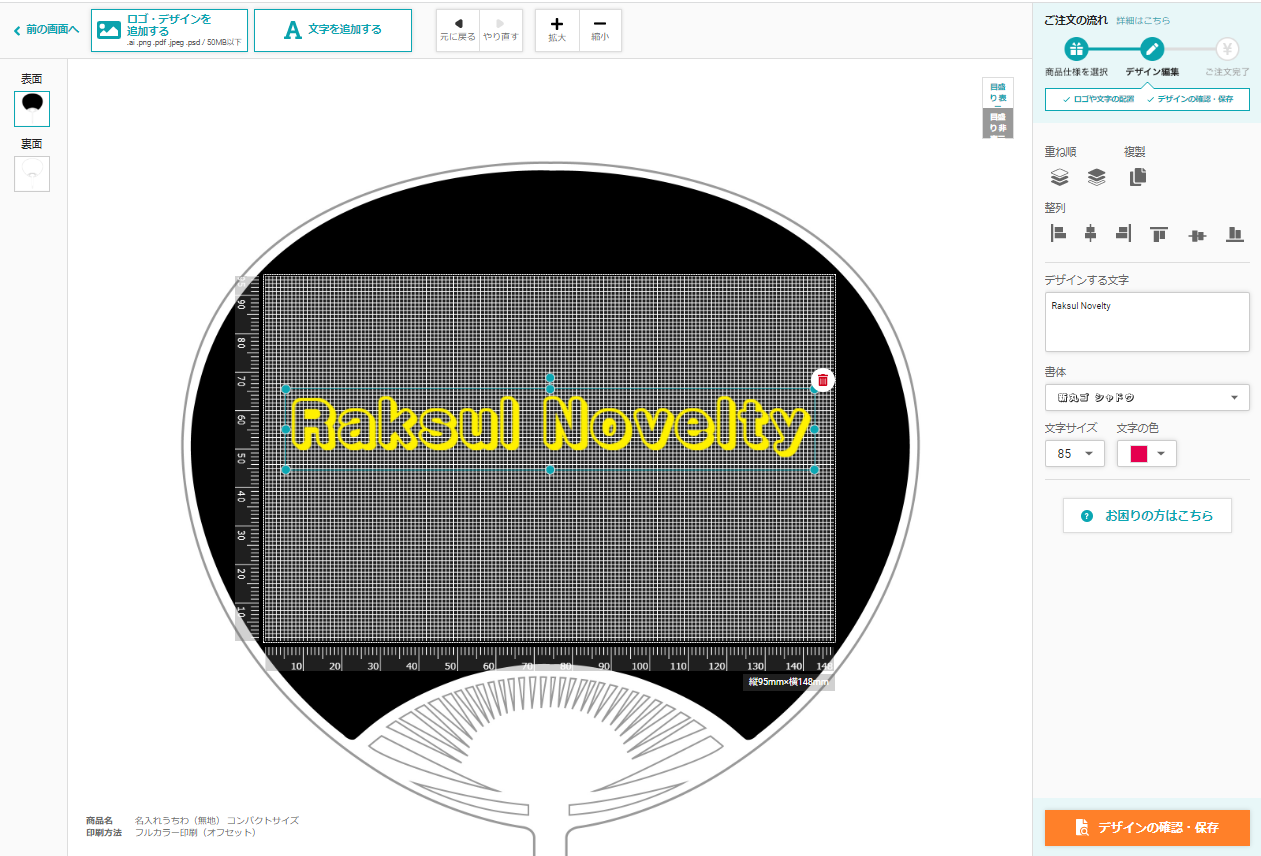Align object to vertical middle
This screenshot has height=856, width=1261.
coord(1198,234)
